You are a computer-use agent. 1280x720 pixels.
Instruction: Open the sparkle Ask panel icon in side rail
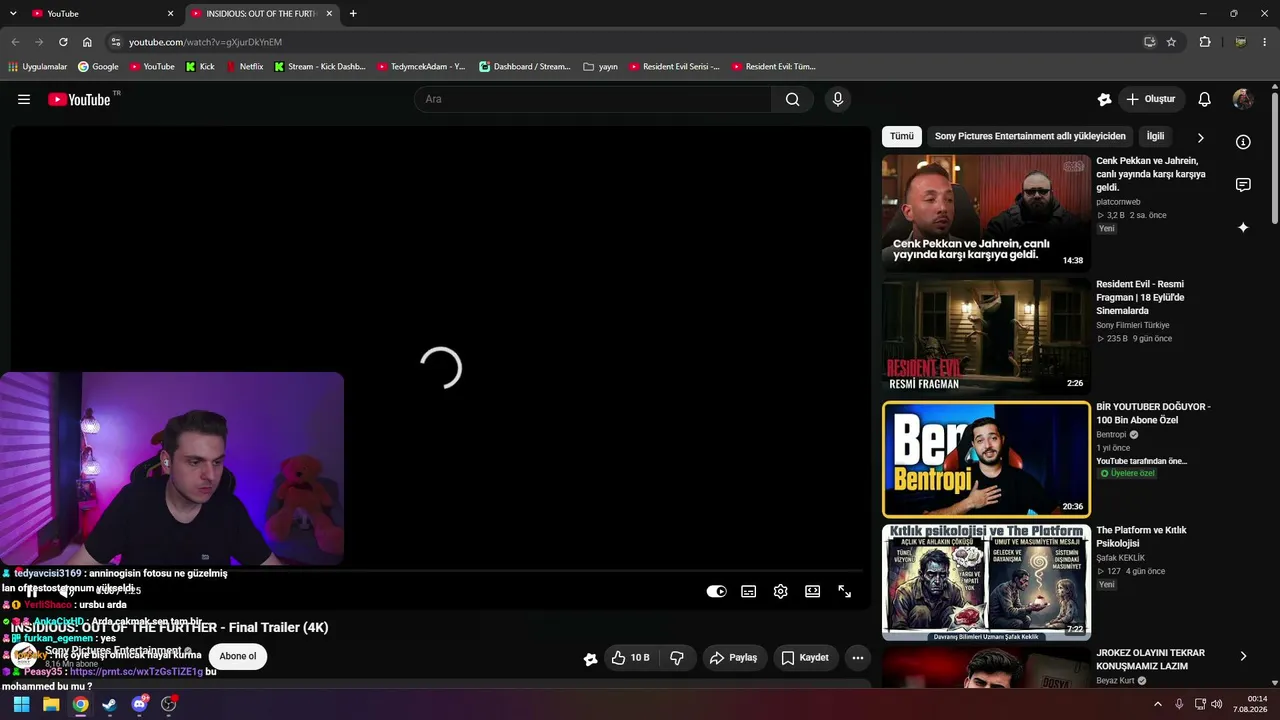tap(1243, 228)
